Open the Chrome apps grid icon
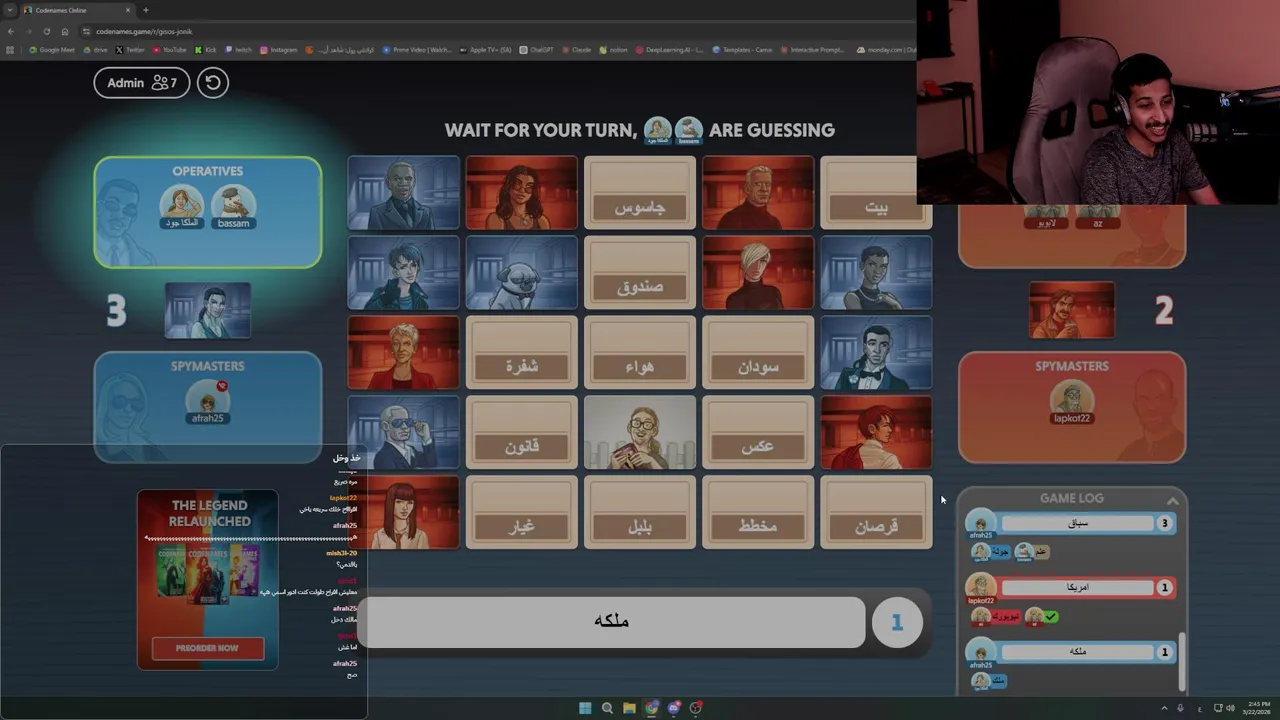Viewport: 1280px width, 720px height. (x=11, y=49)
